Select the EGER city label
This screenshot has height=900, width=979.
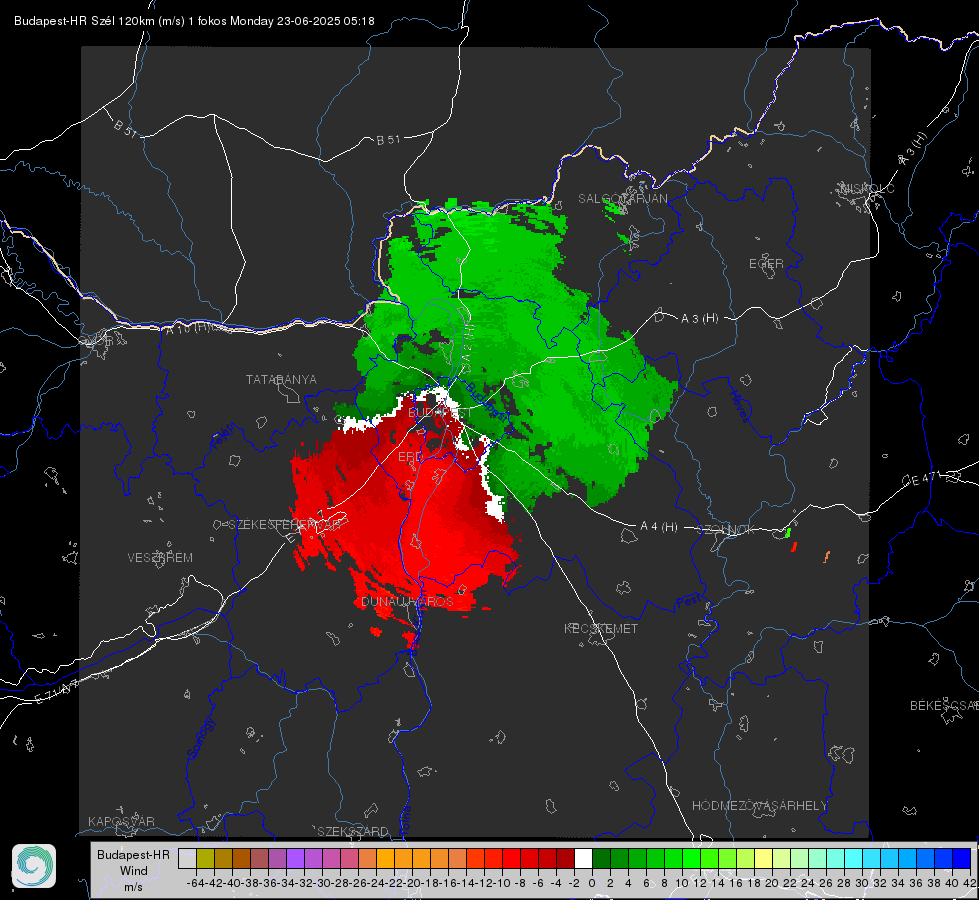(x=766, y=264)
